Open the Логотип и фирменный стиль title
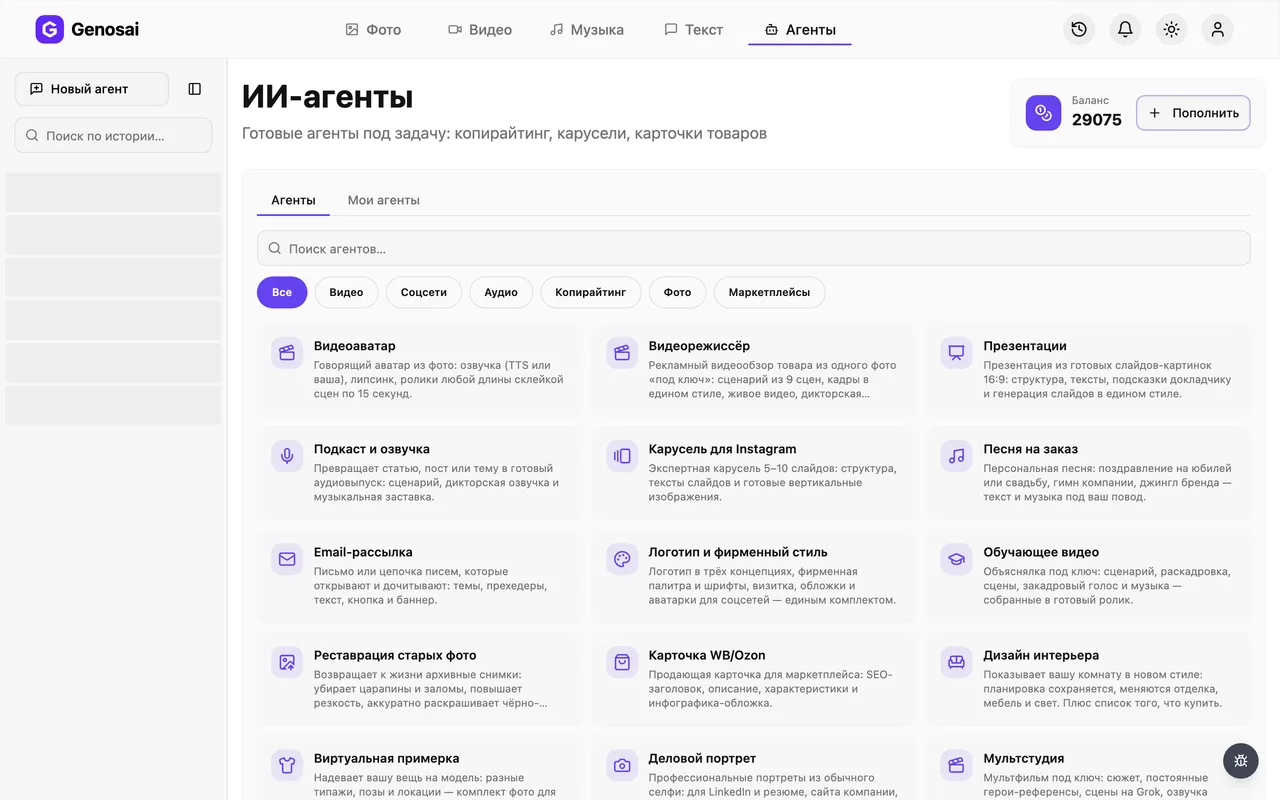Screen dimensions: 1280x800 738,552
